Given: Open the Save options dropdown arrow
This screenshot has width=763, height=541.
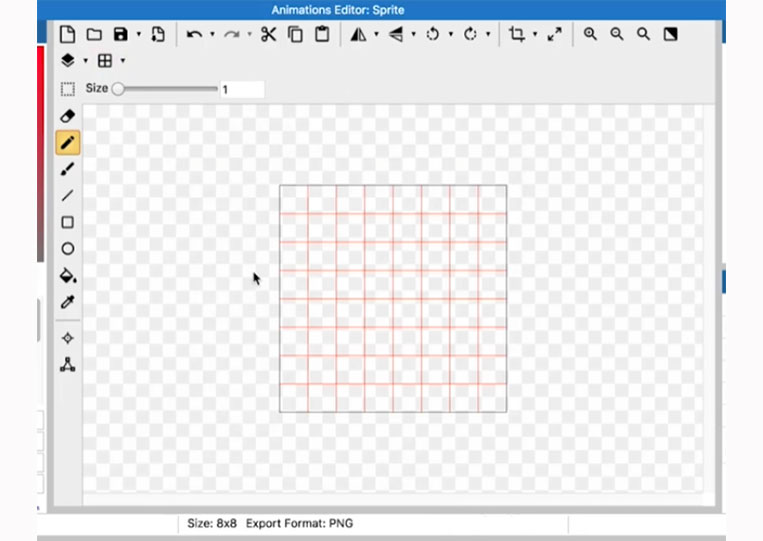Looking at the screenshot, I should click(x=139, y=35).
